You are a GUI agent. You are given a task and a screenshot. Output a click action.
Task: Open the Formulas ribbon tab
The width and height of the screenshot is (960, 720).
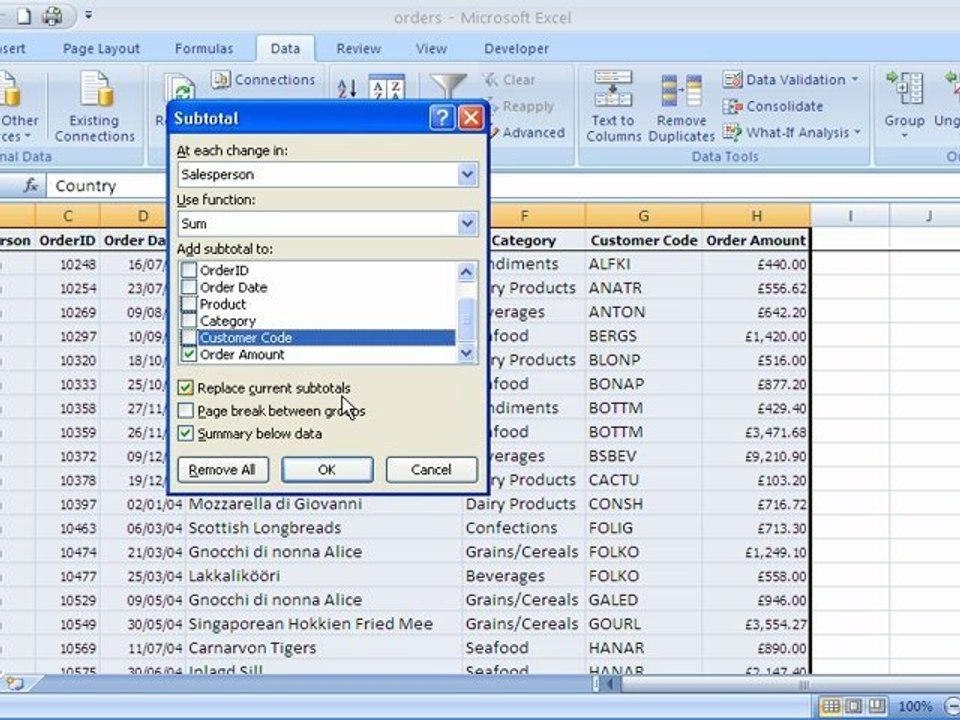(x=204, y=48)
